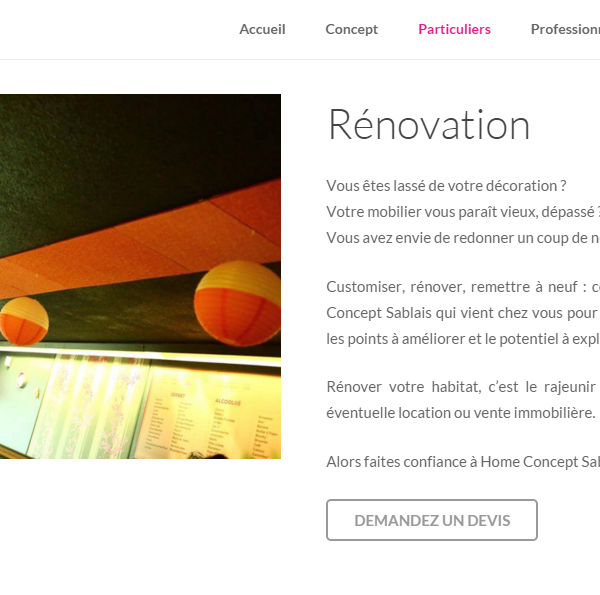600x595 pixels.
Task: Open the Accueil menu item
Action: click(x=262, y=29)
